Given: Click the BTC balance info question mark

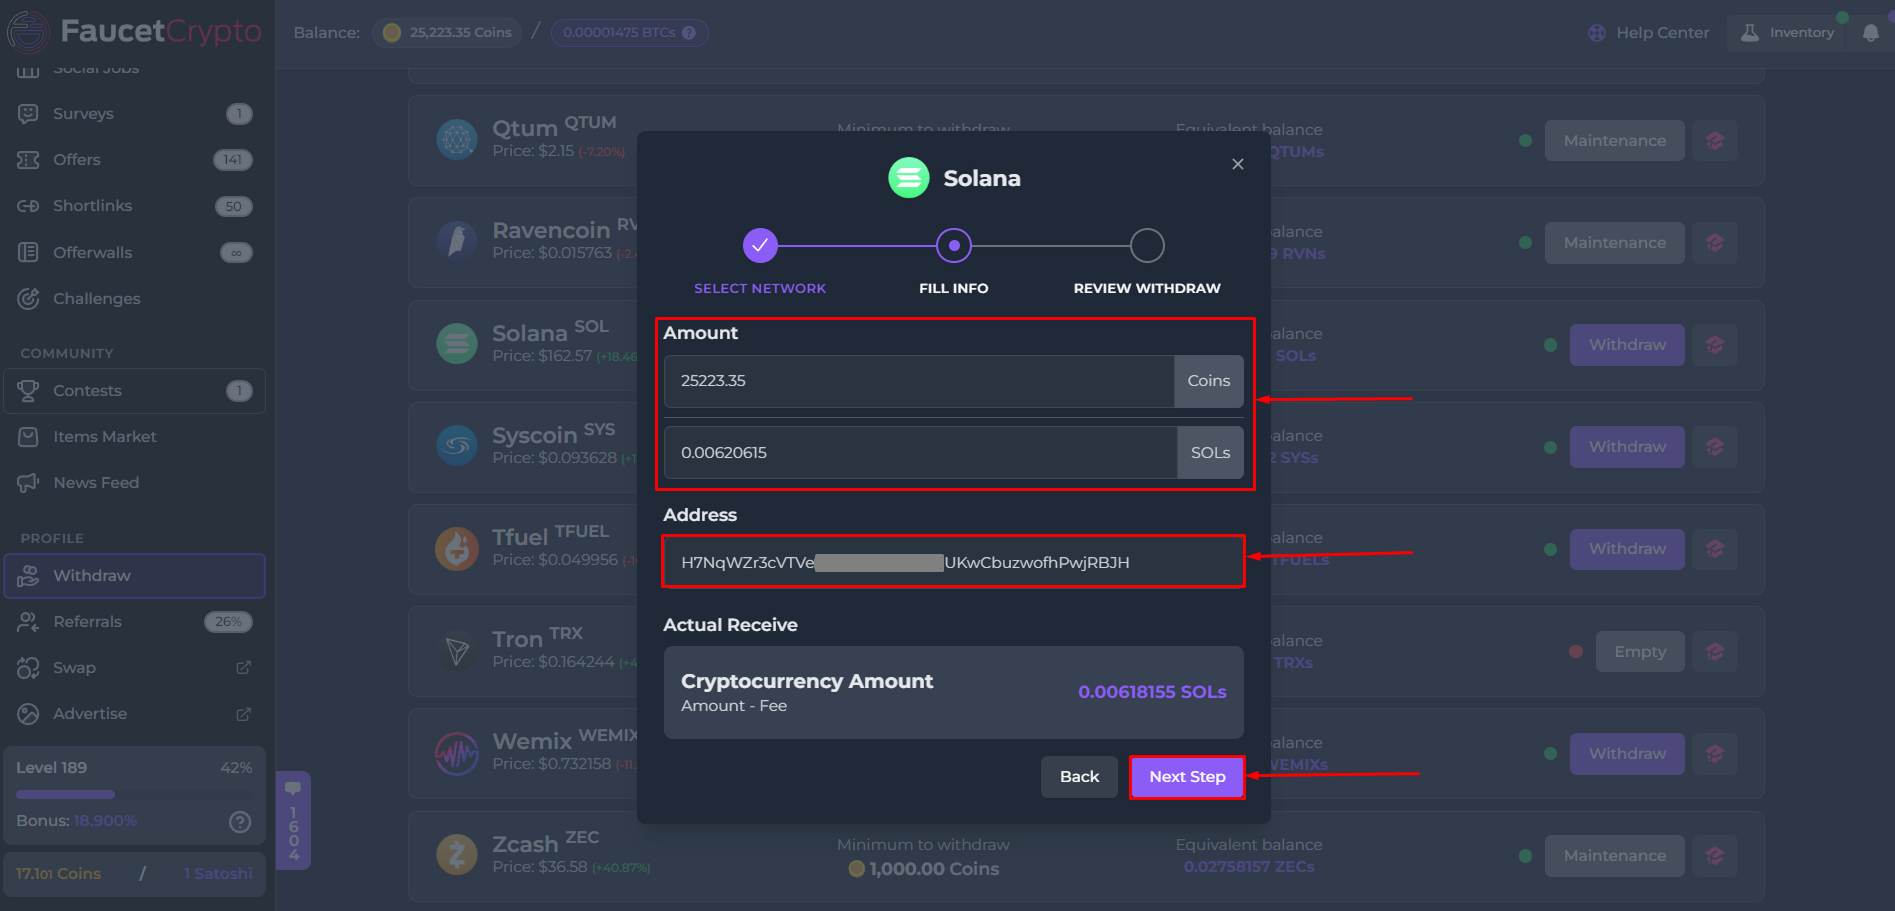Looking at the screenshot, I should pos(689,33).
